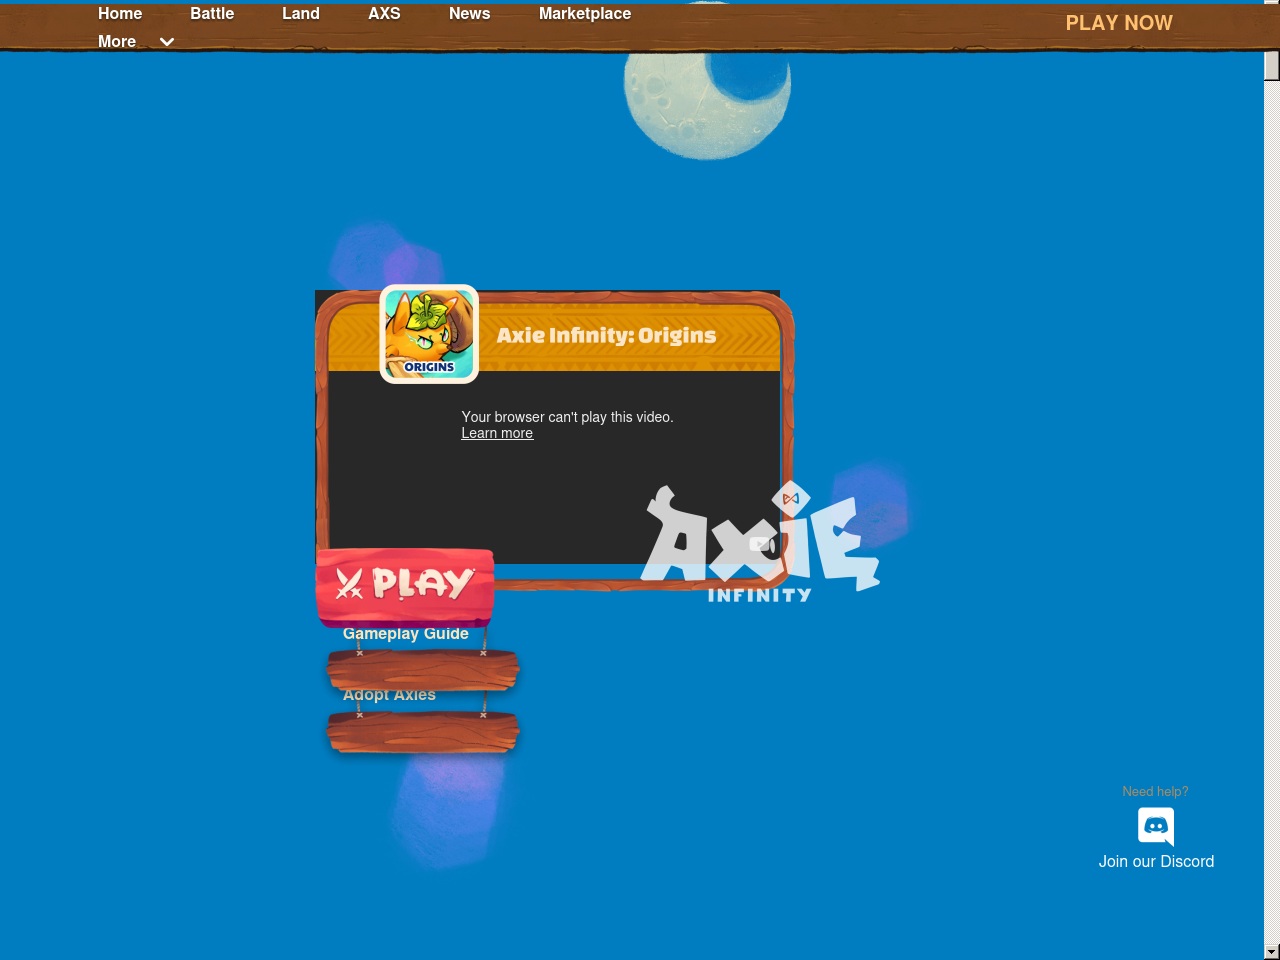
Task: Click the Axie Infinity logo
Action: [x=760, y=543]
